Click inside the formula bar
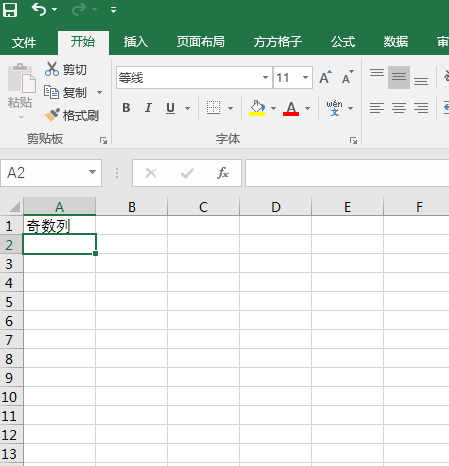This screenshot has height=466, width=449. click(x=347, y=173)
